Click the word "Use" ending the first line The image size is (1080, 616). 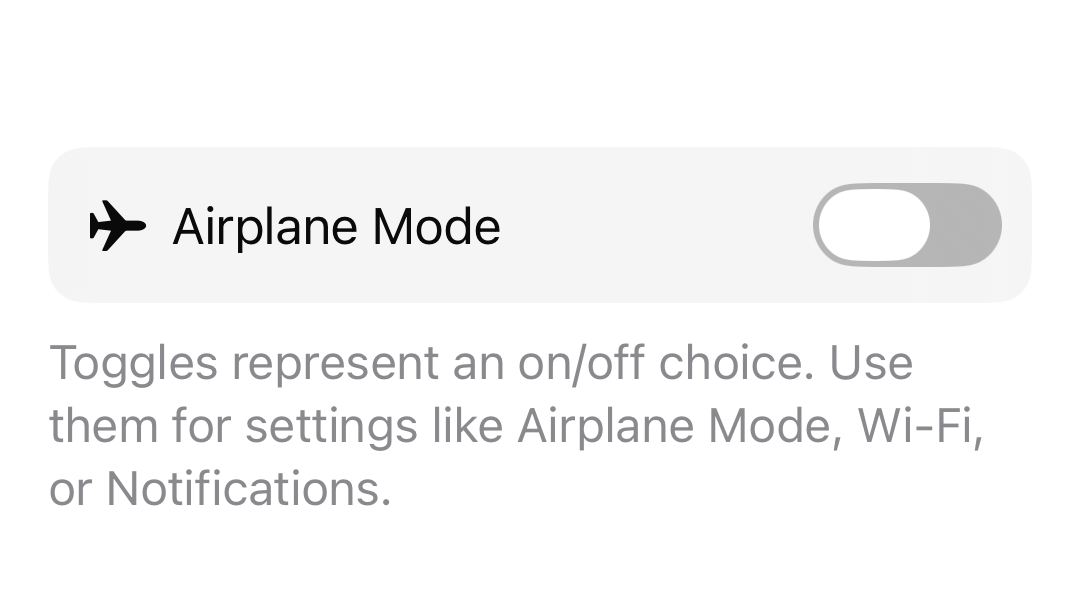(x=871, y=362)
